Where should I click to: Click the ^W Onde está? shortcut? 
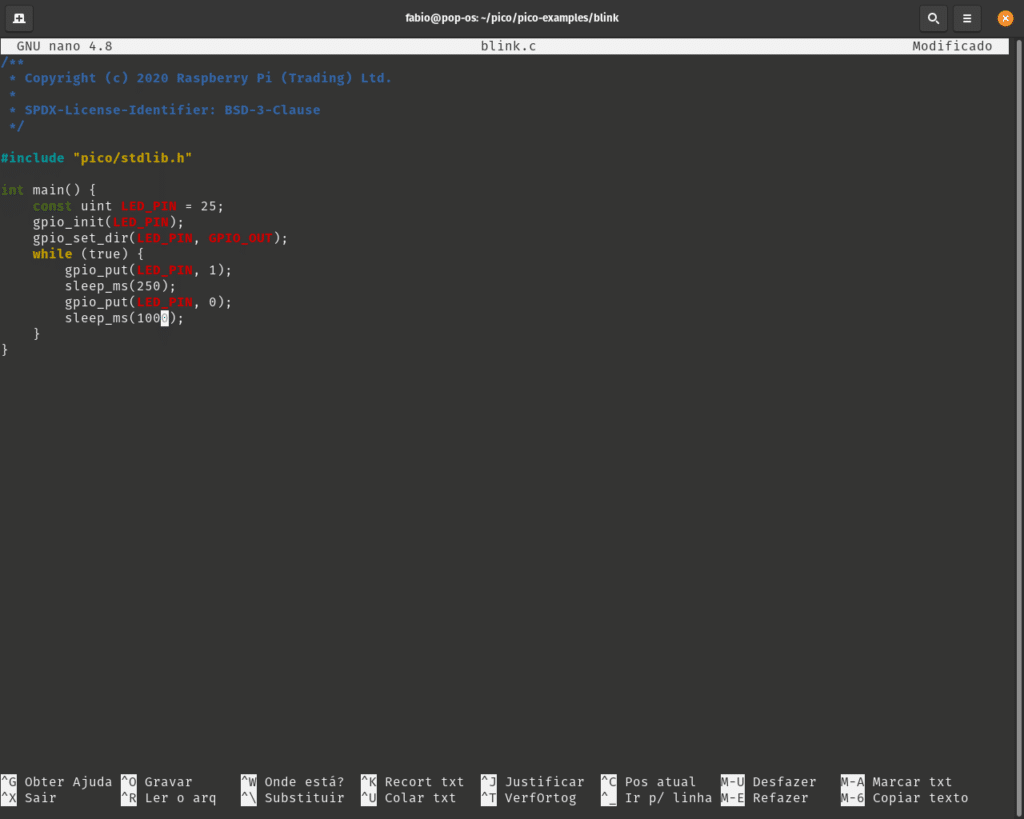coord(292,782)
